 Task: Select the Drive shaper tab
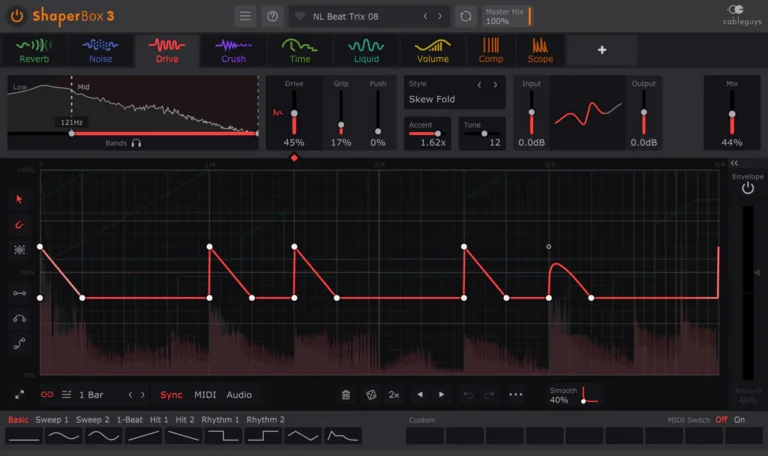coord(167,50)
